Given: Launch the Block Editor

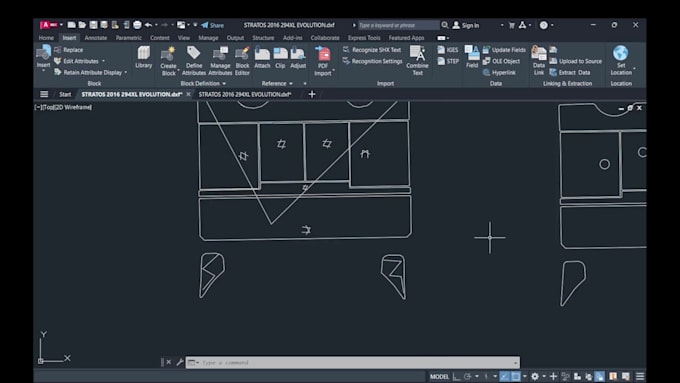Looking at the screenshot, I should tap(242, 61).
